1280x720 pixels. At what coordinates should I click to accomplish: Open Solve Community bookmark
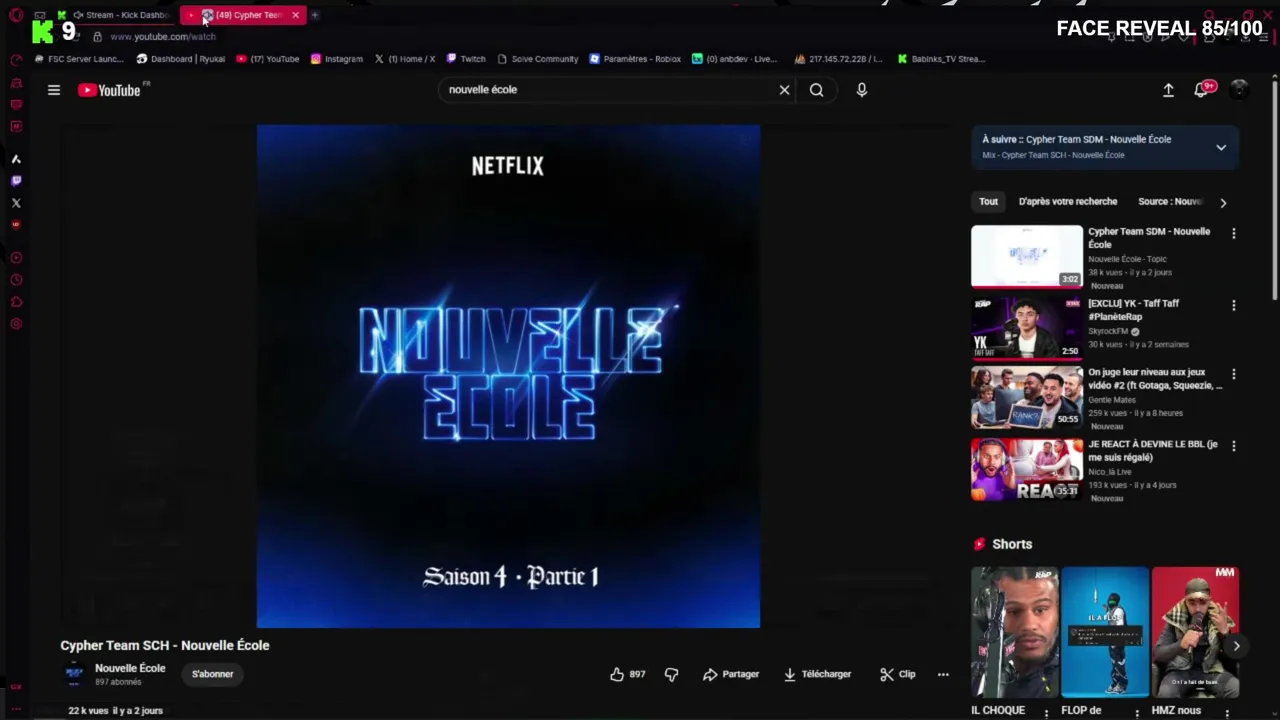click(x=538, y=59)
